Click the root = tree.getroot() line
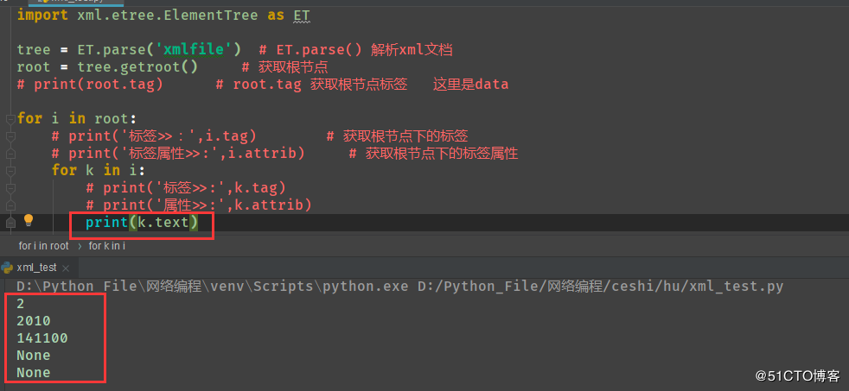 107,67
